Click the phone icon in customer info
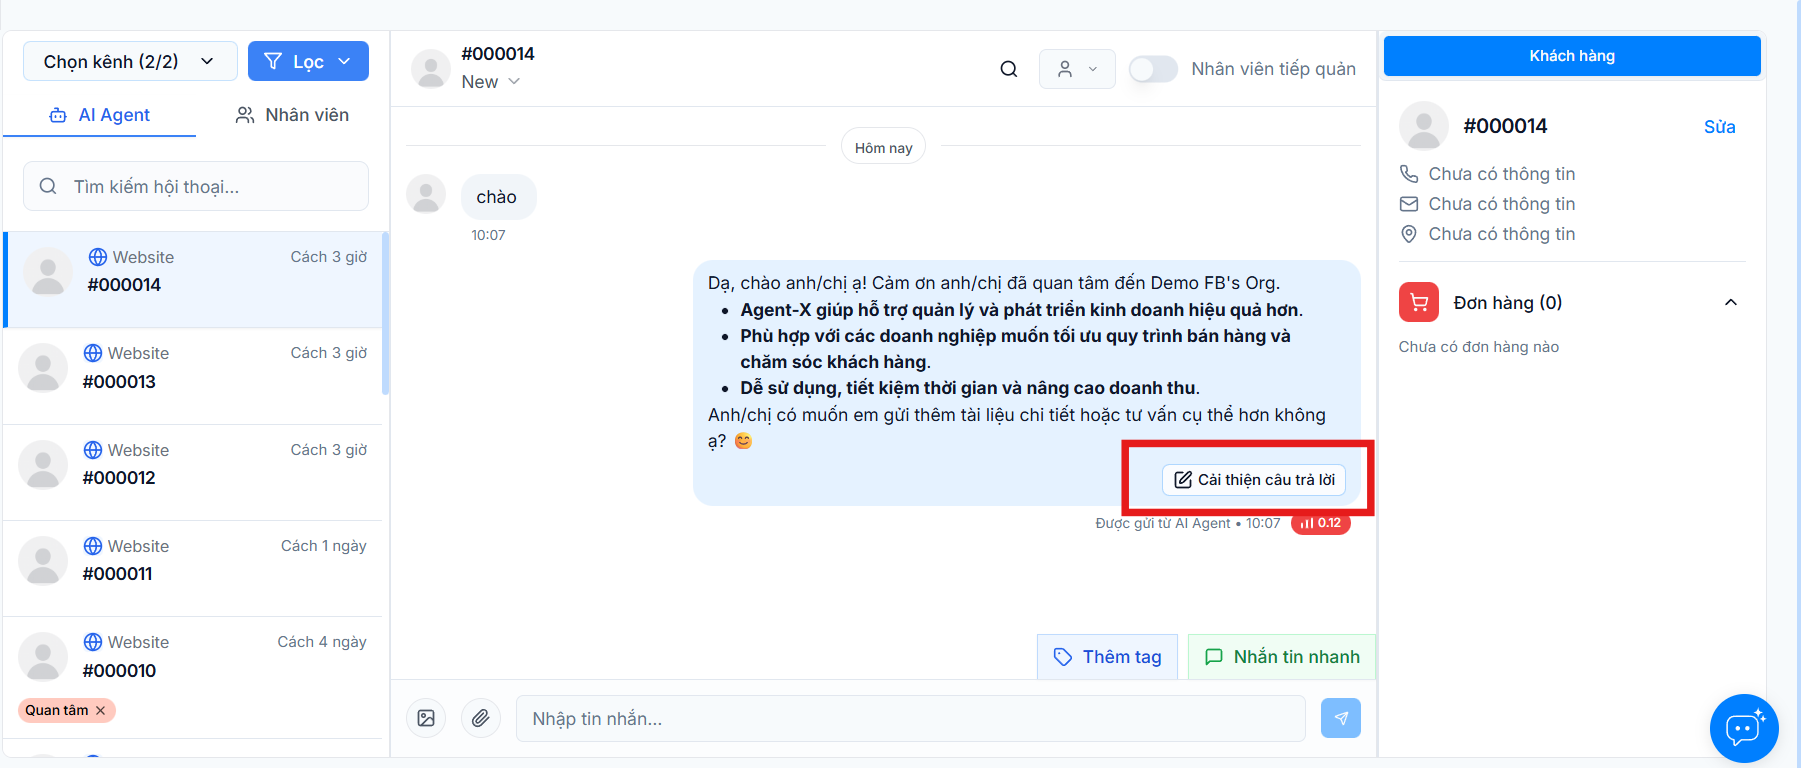 click(x=1409, y=174)
